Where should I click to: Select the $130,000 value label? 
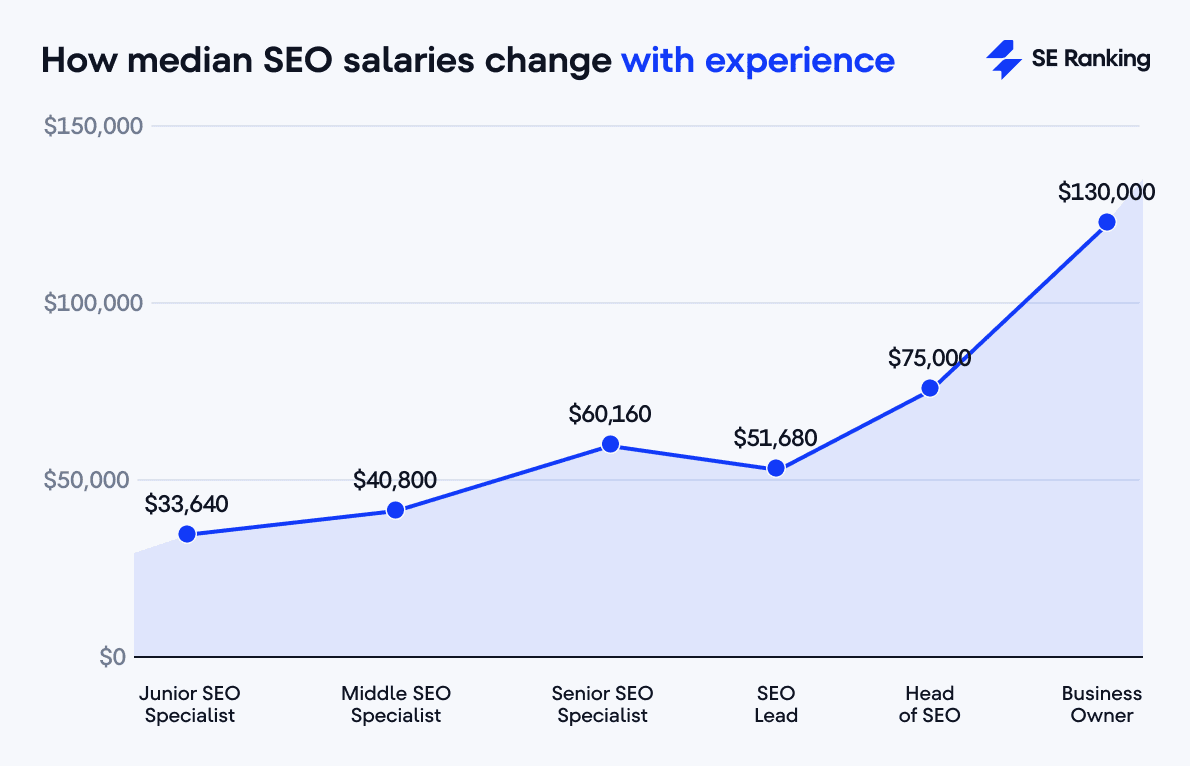(1107, 192)
